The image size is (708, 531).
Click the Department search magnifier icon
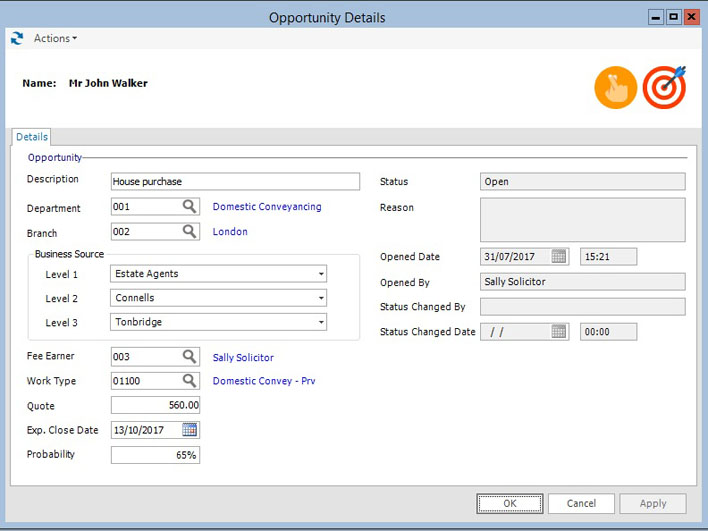pyautogui.click(x=189, y=207)
